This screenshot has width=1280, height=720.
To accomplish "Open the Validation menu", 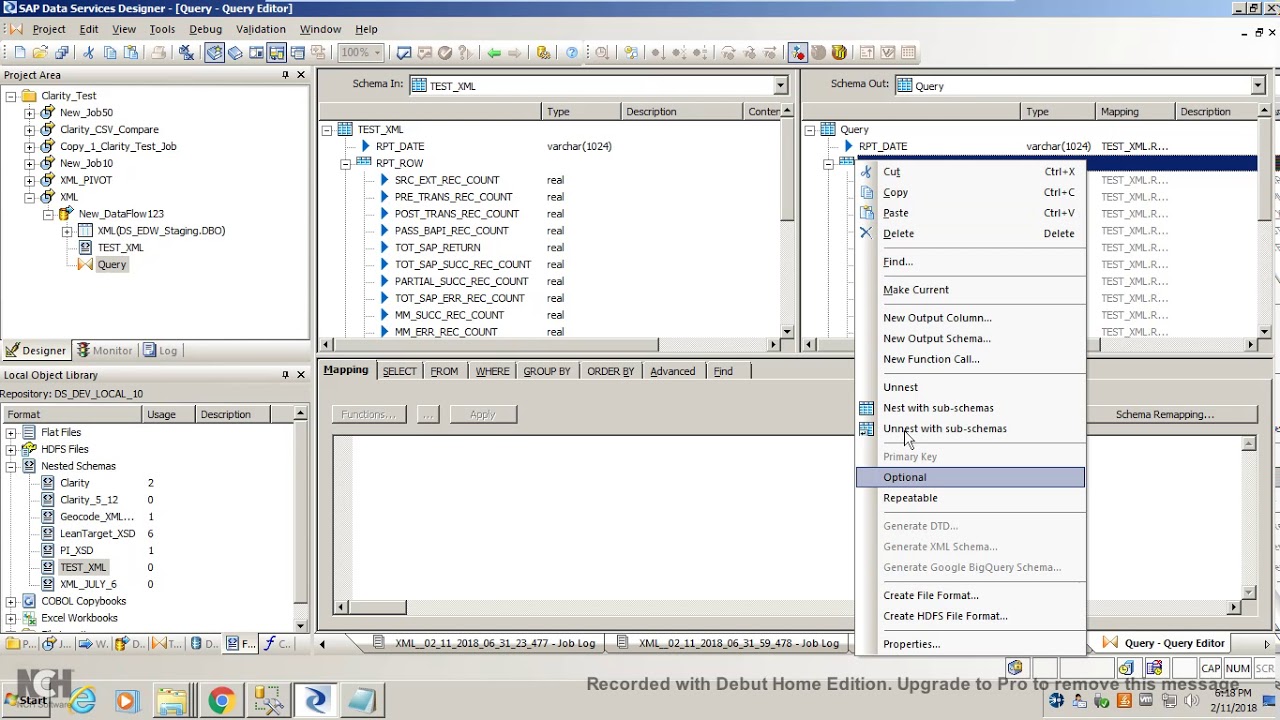I will (x=261, y=29).
